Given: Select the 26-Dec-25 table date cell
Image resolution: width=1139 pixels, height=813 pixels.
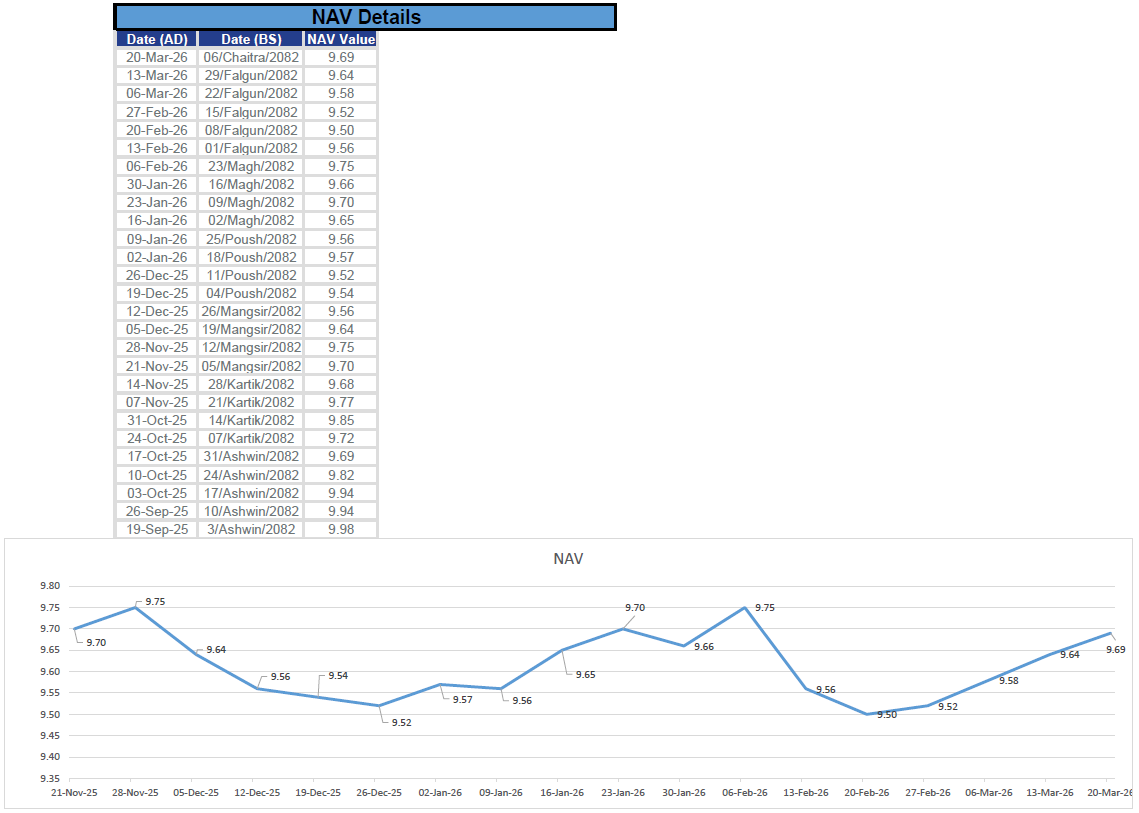Looking at the screenshot, I should point(156,275).
